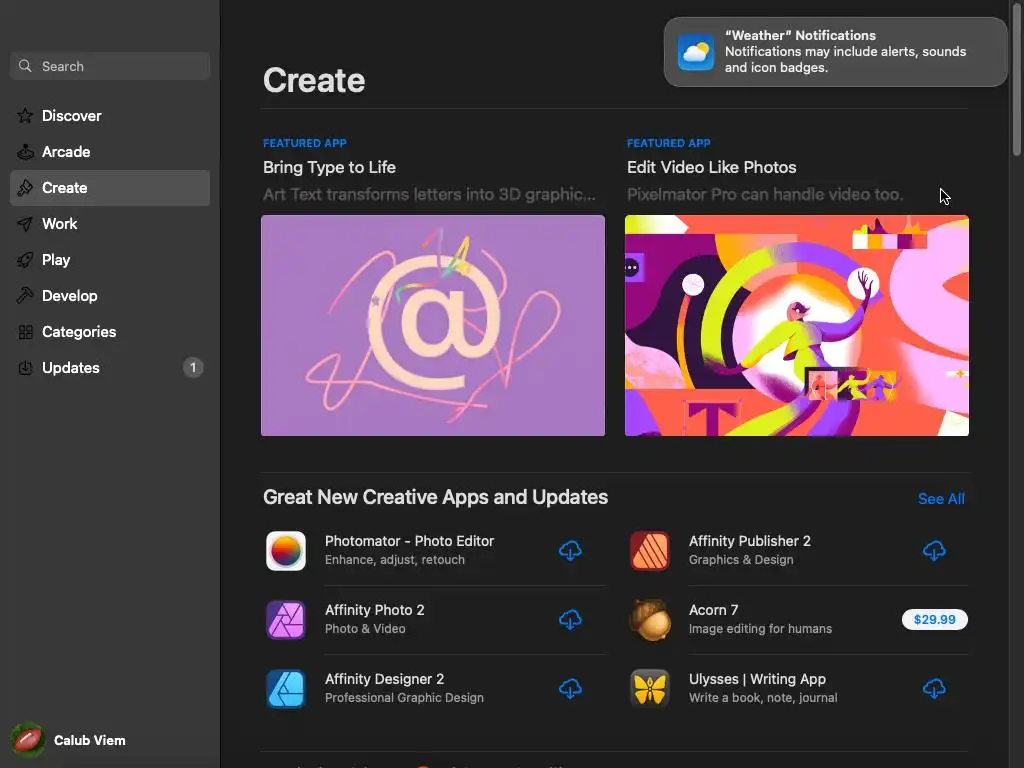Open the Acorn 7 app icon

649,620
